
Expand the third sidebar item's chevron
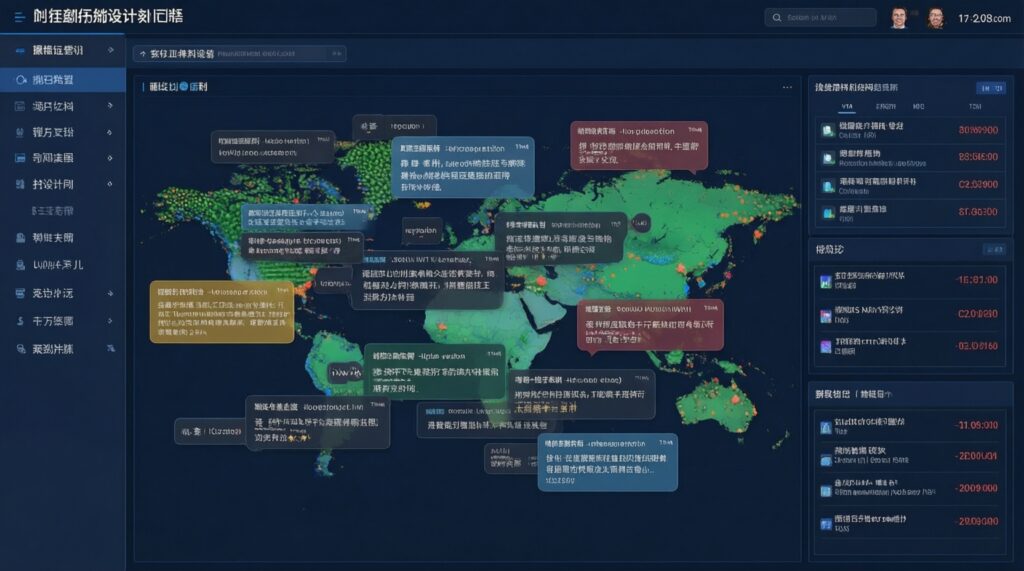pyautogui.click(x=110, y=106)
